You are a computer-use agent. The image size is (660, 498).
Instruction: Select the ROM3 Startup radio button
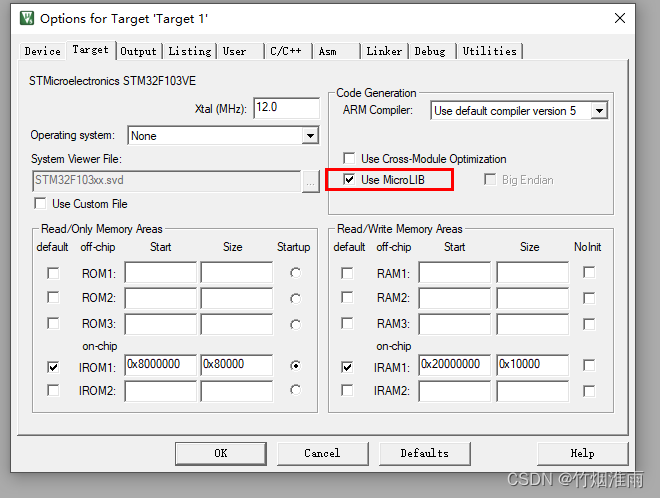[295, 325]
